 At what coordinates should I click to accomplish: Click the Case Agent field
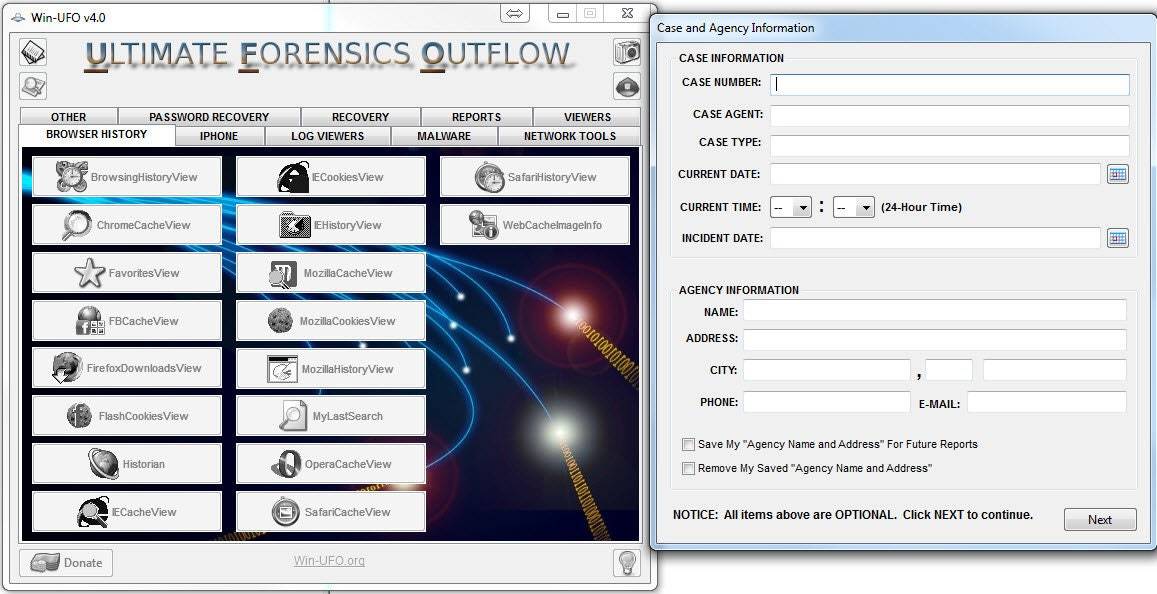click(x=950, y=115)
